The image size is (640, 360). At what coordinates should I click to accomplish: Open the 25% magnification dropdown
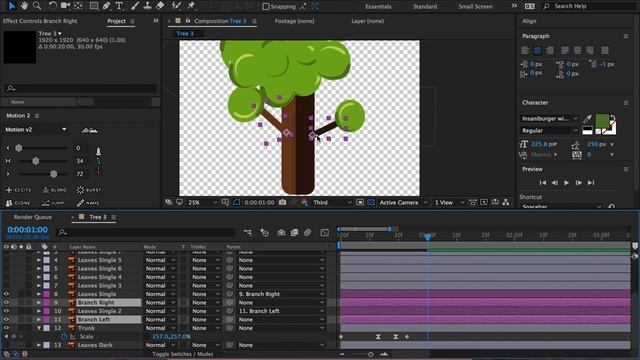coord(202,202)
